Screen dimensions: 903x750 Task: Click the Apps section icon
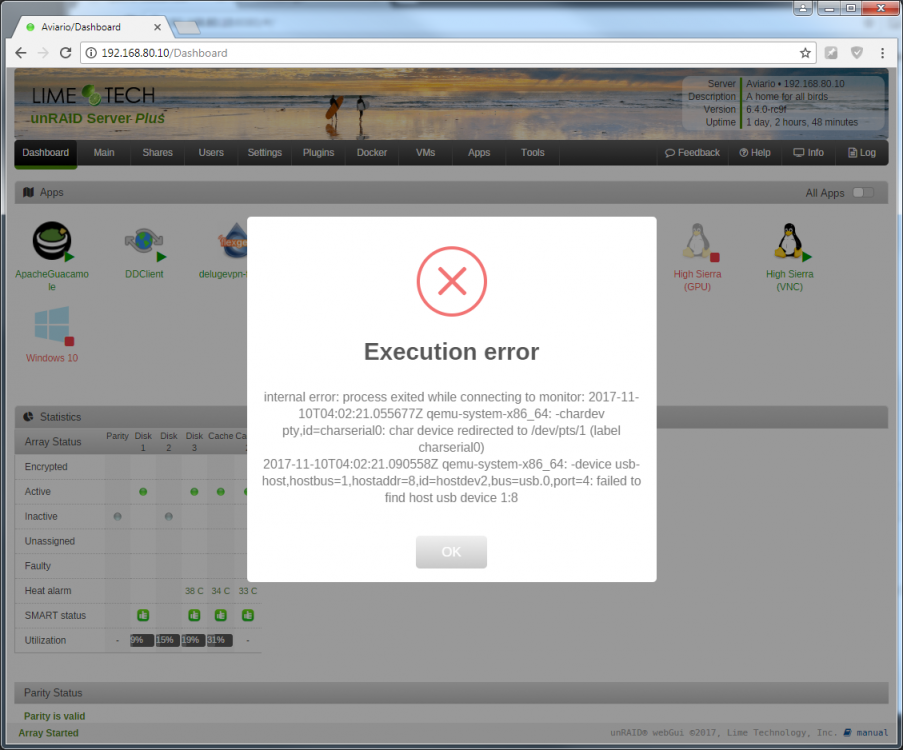(x=28, y=192)
